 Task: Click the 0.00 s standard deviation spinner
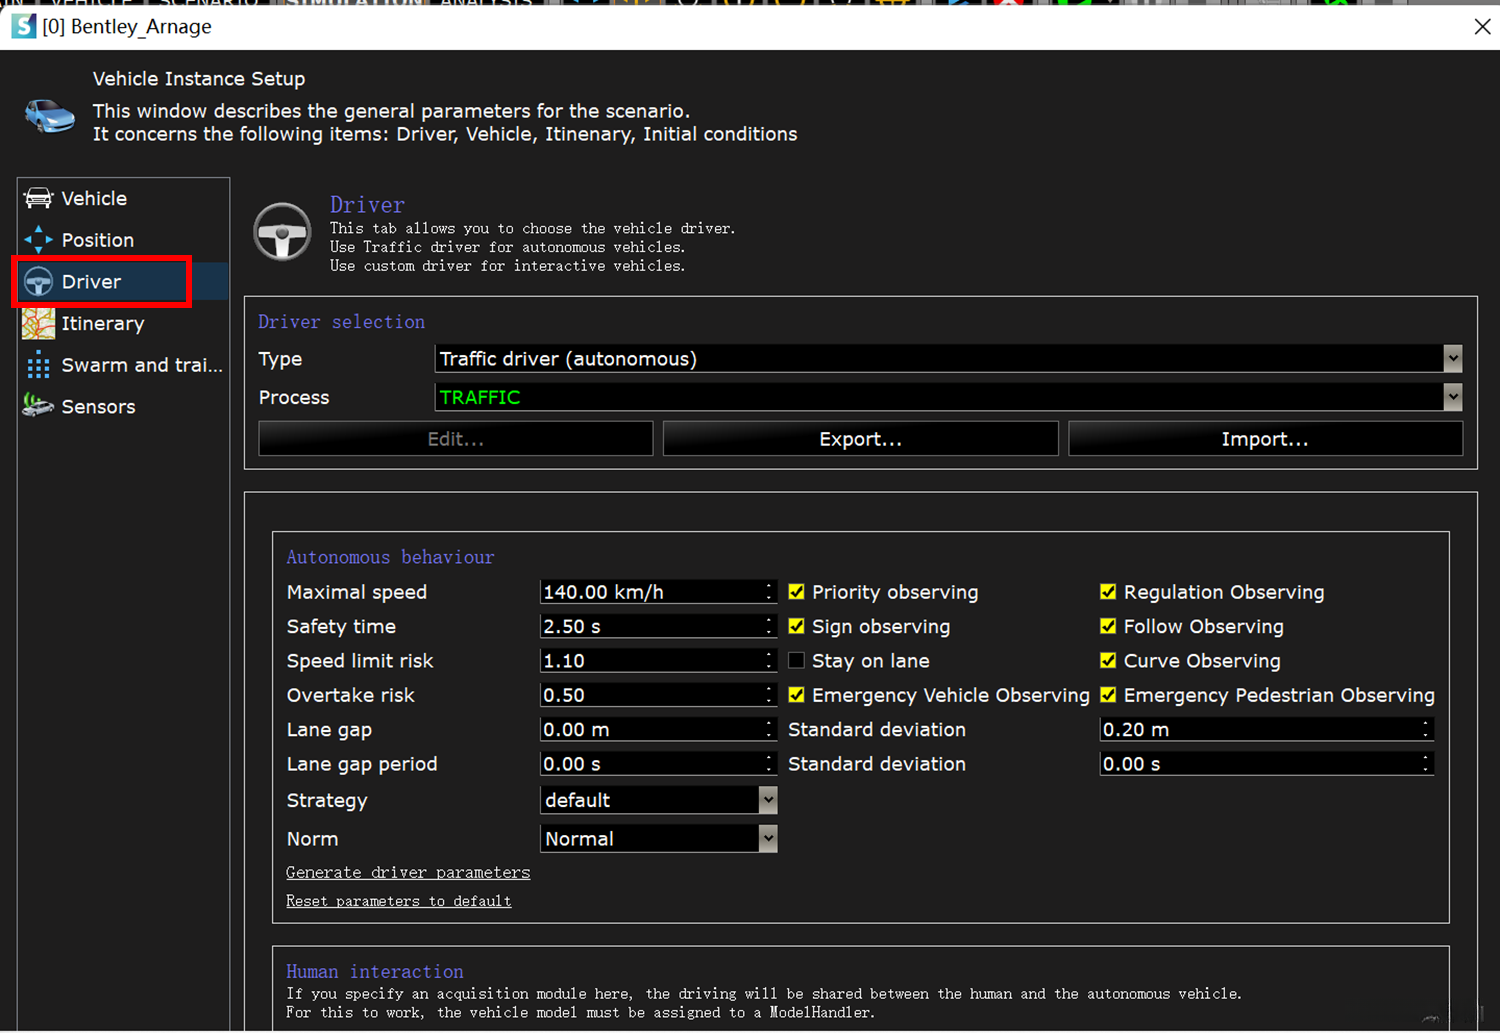pyautogui.click(x=1426, y=764)
